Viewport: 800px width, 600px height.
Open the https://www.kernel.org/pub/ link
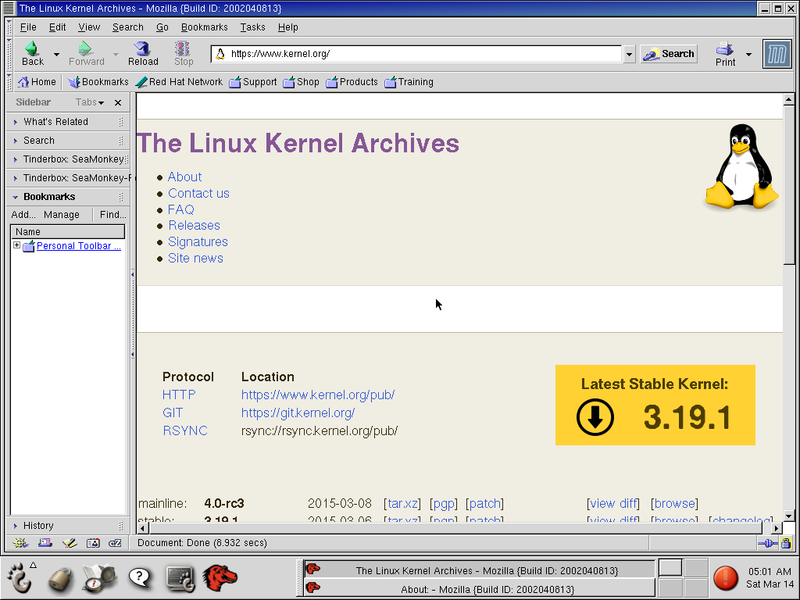pyautogui.click(x=318, y=394)
